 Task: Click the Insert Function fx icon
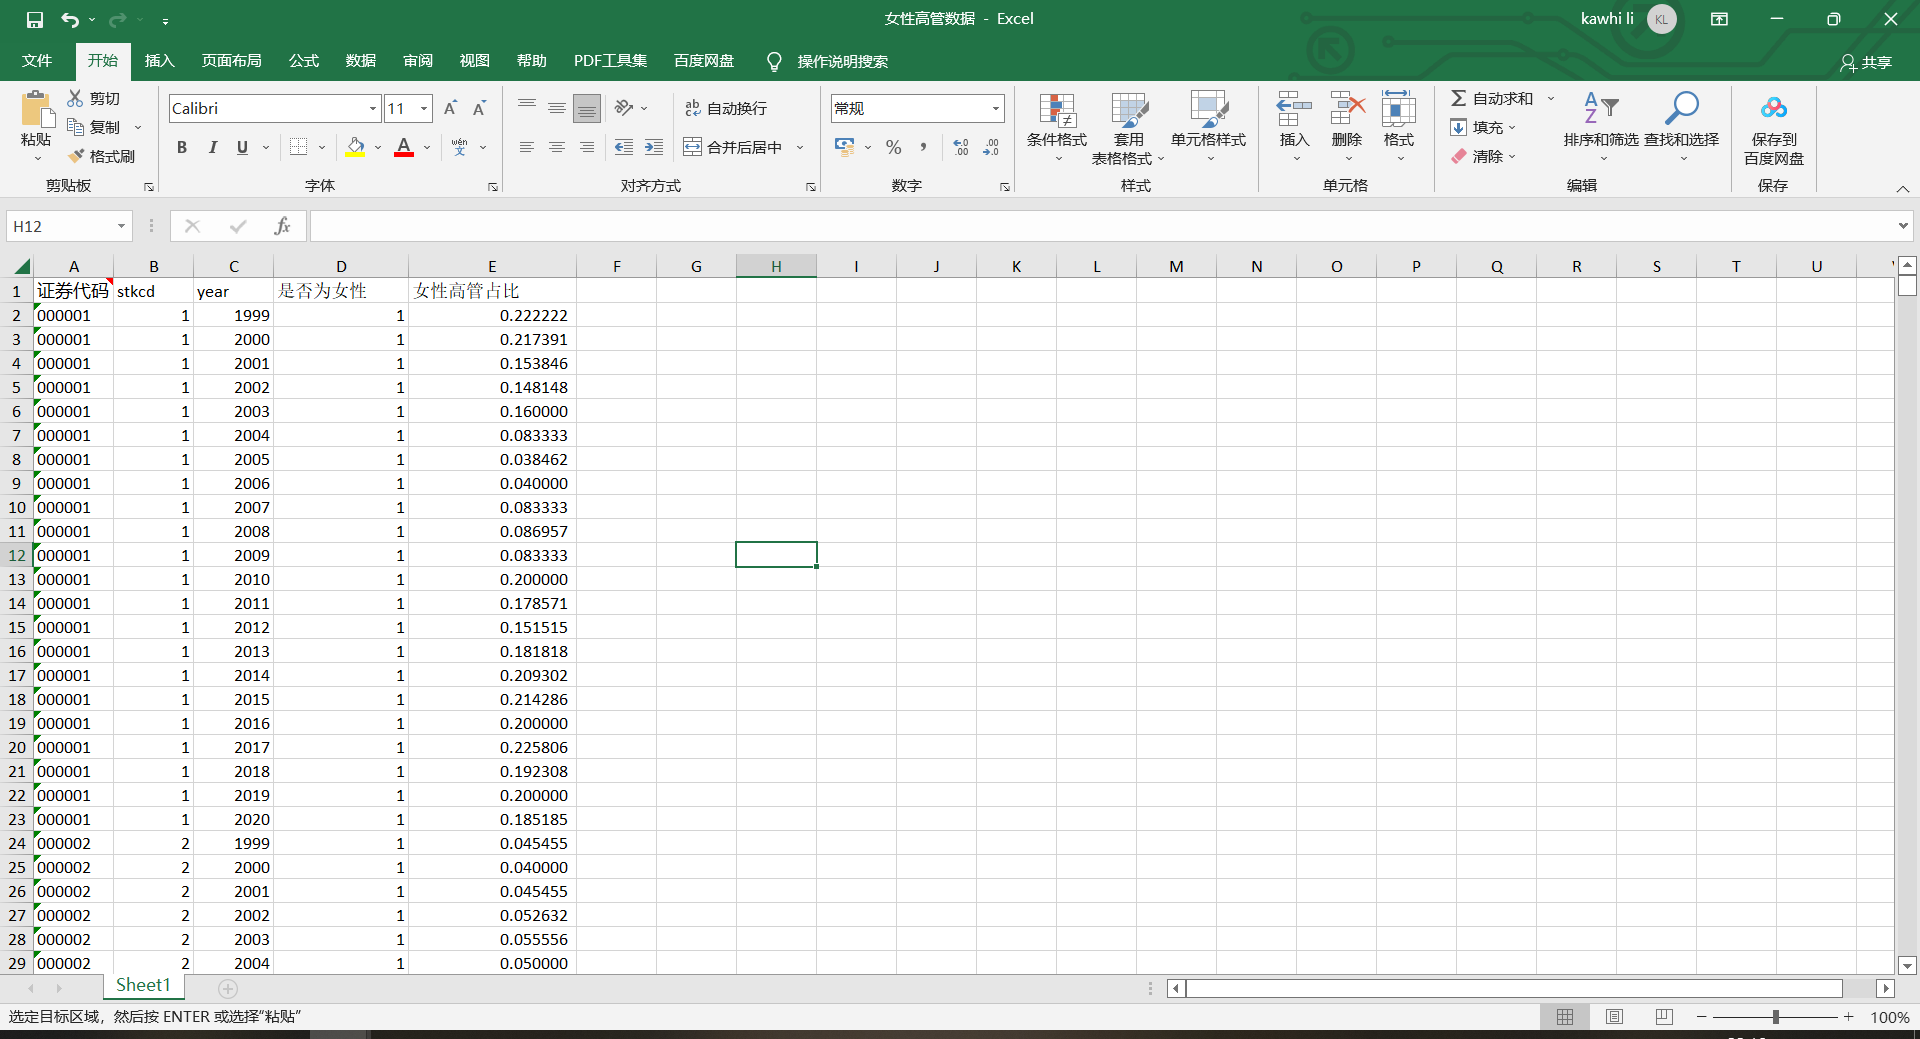(x=282, y=226)
